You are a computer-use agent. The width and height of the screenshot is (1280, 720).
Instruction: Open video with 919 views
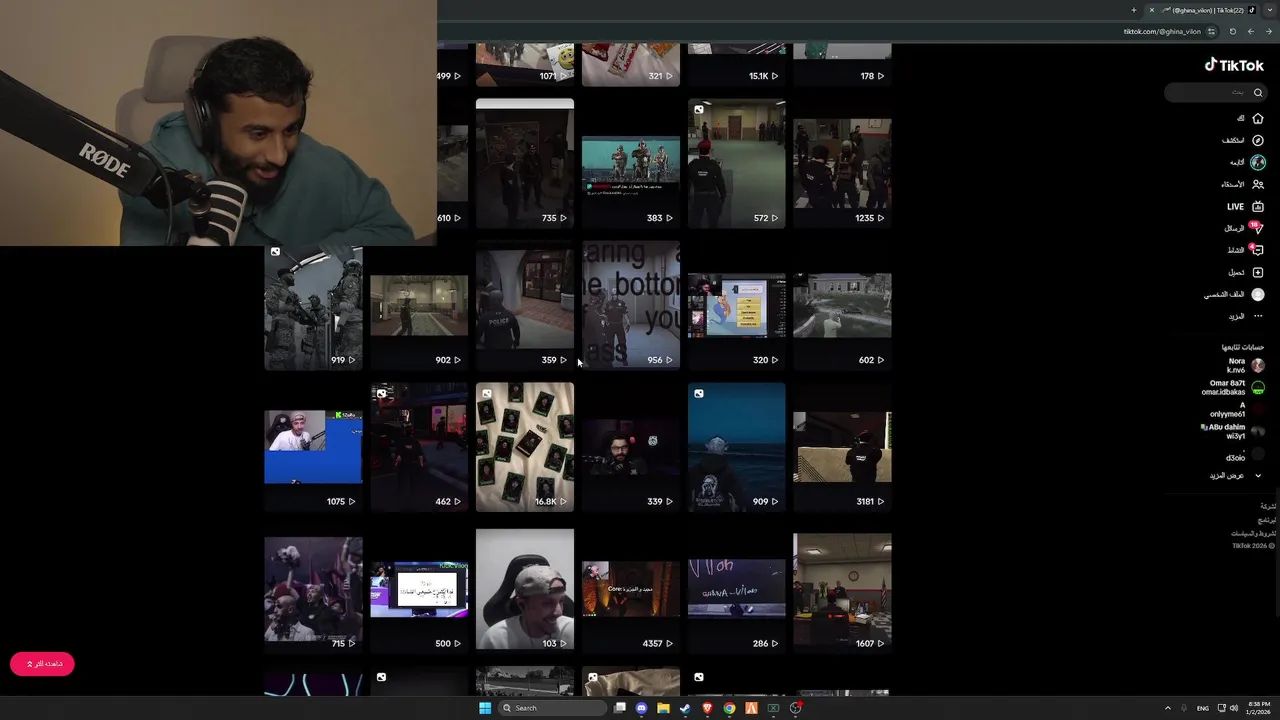[x=313, y=305]
